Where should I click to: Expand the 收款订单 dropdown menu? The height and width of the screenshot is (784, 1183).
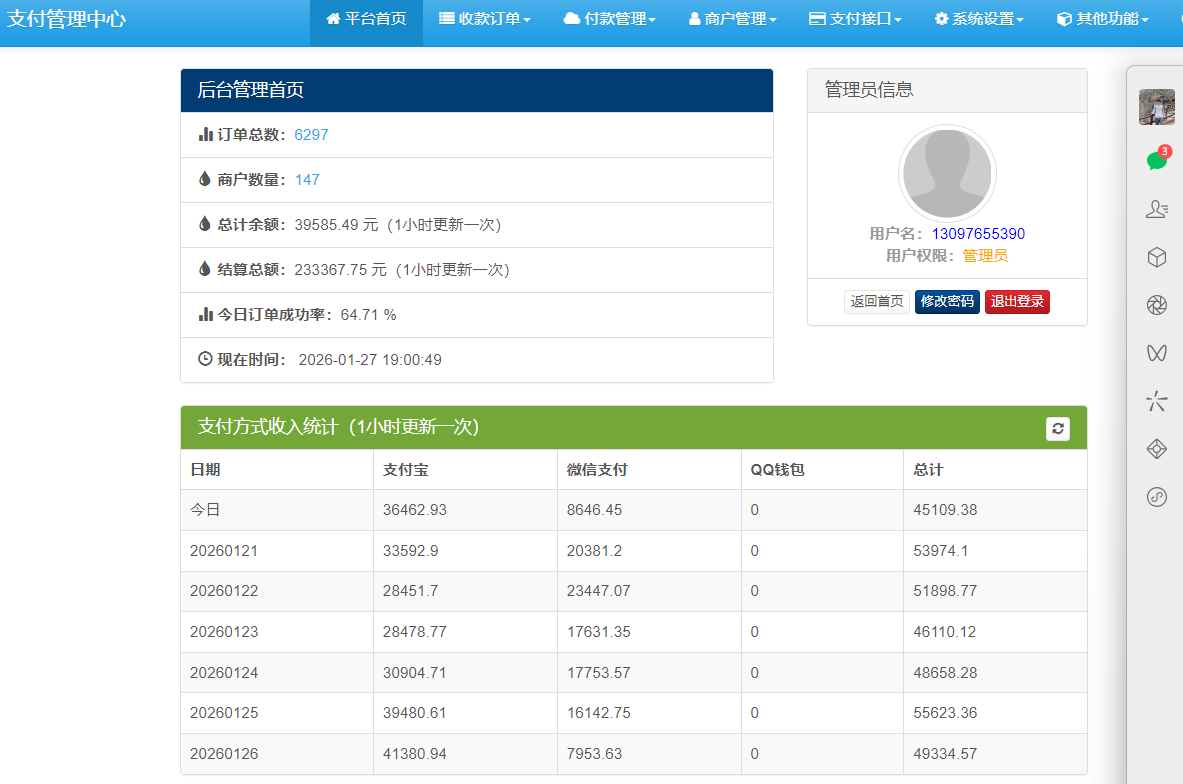click(485, 19)
